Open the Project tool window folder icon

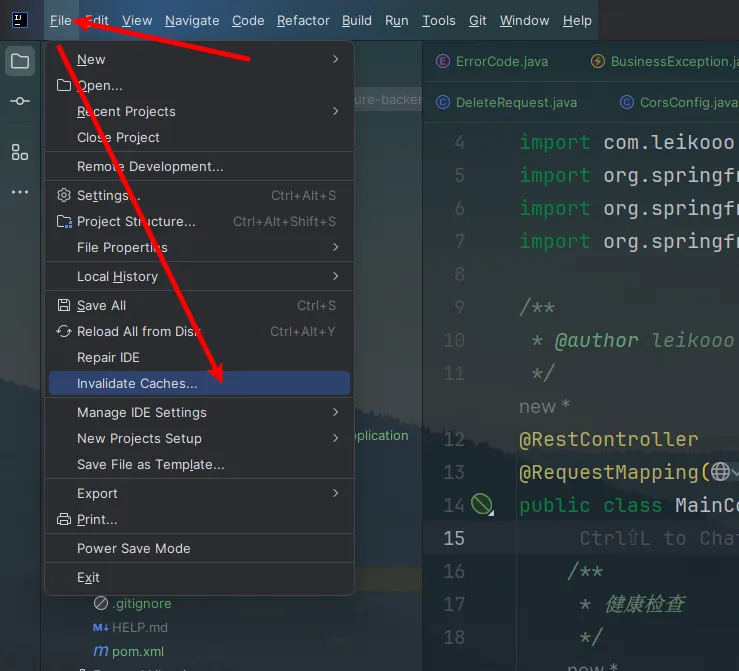pyautogui.click(x=20, y=62)
